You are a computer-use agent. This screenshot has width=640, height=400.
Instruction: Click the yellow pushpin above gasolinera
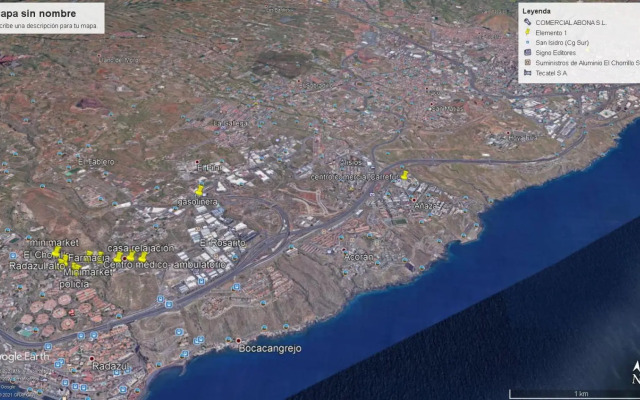pos(199,189)
